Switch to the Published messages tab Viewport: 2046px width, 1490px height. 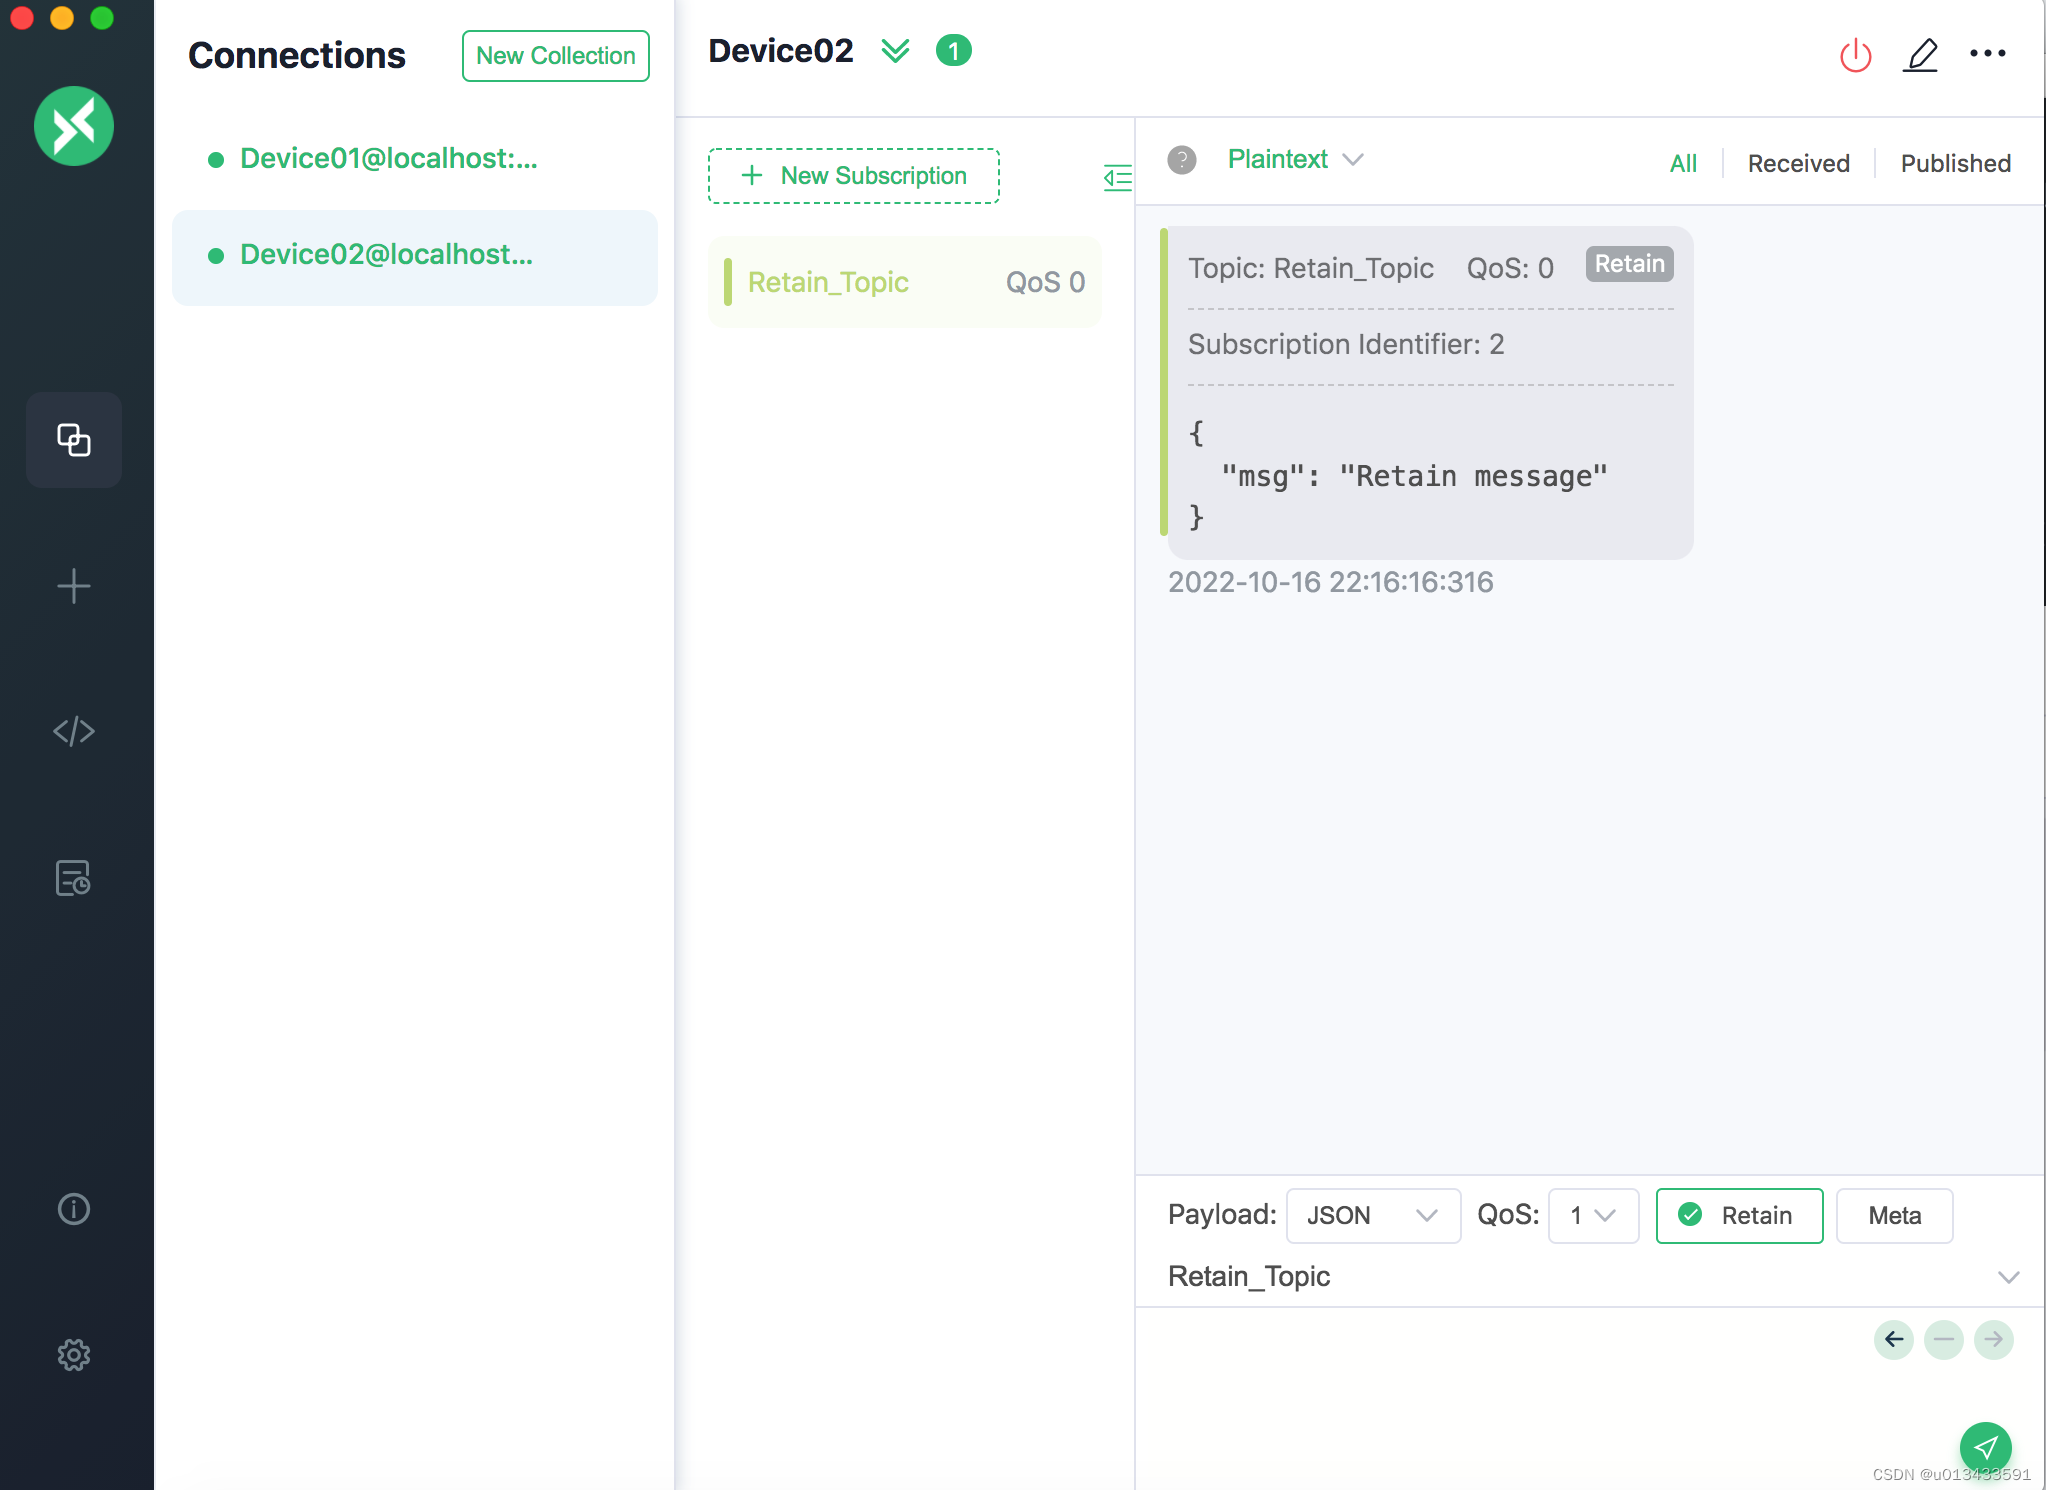pyautogui.click(x=1955, y=163)
